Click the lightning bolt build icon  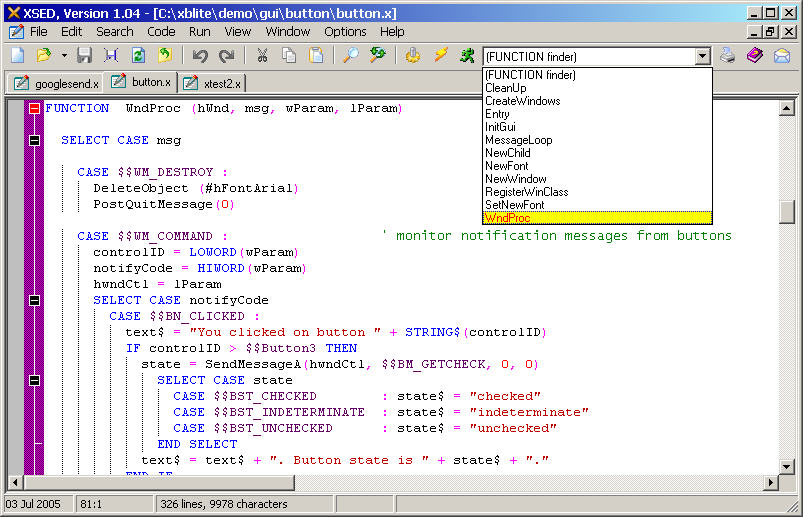click(x=440, y=55)
